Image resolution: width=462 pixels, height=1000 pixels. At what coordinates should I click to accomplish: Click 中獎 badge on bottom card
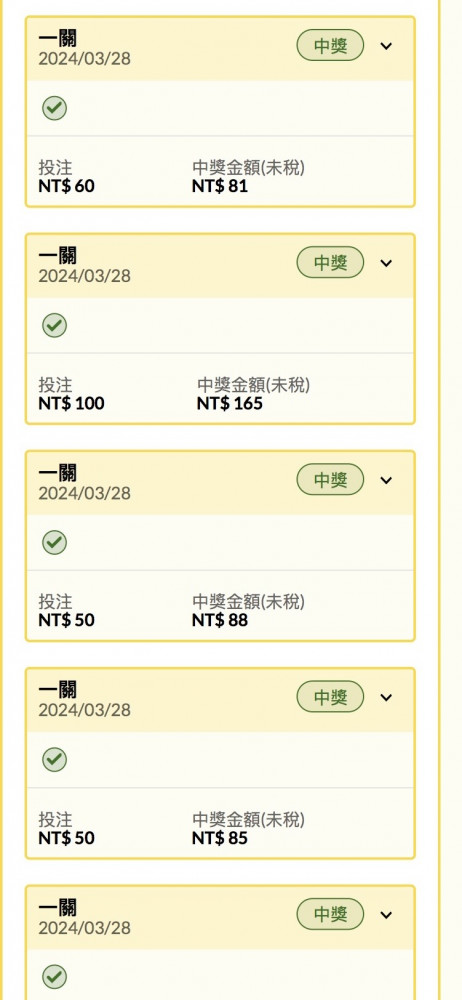point(331,914)
